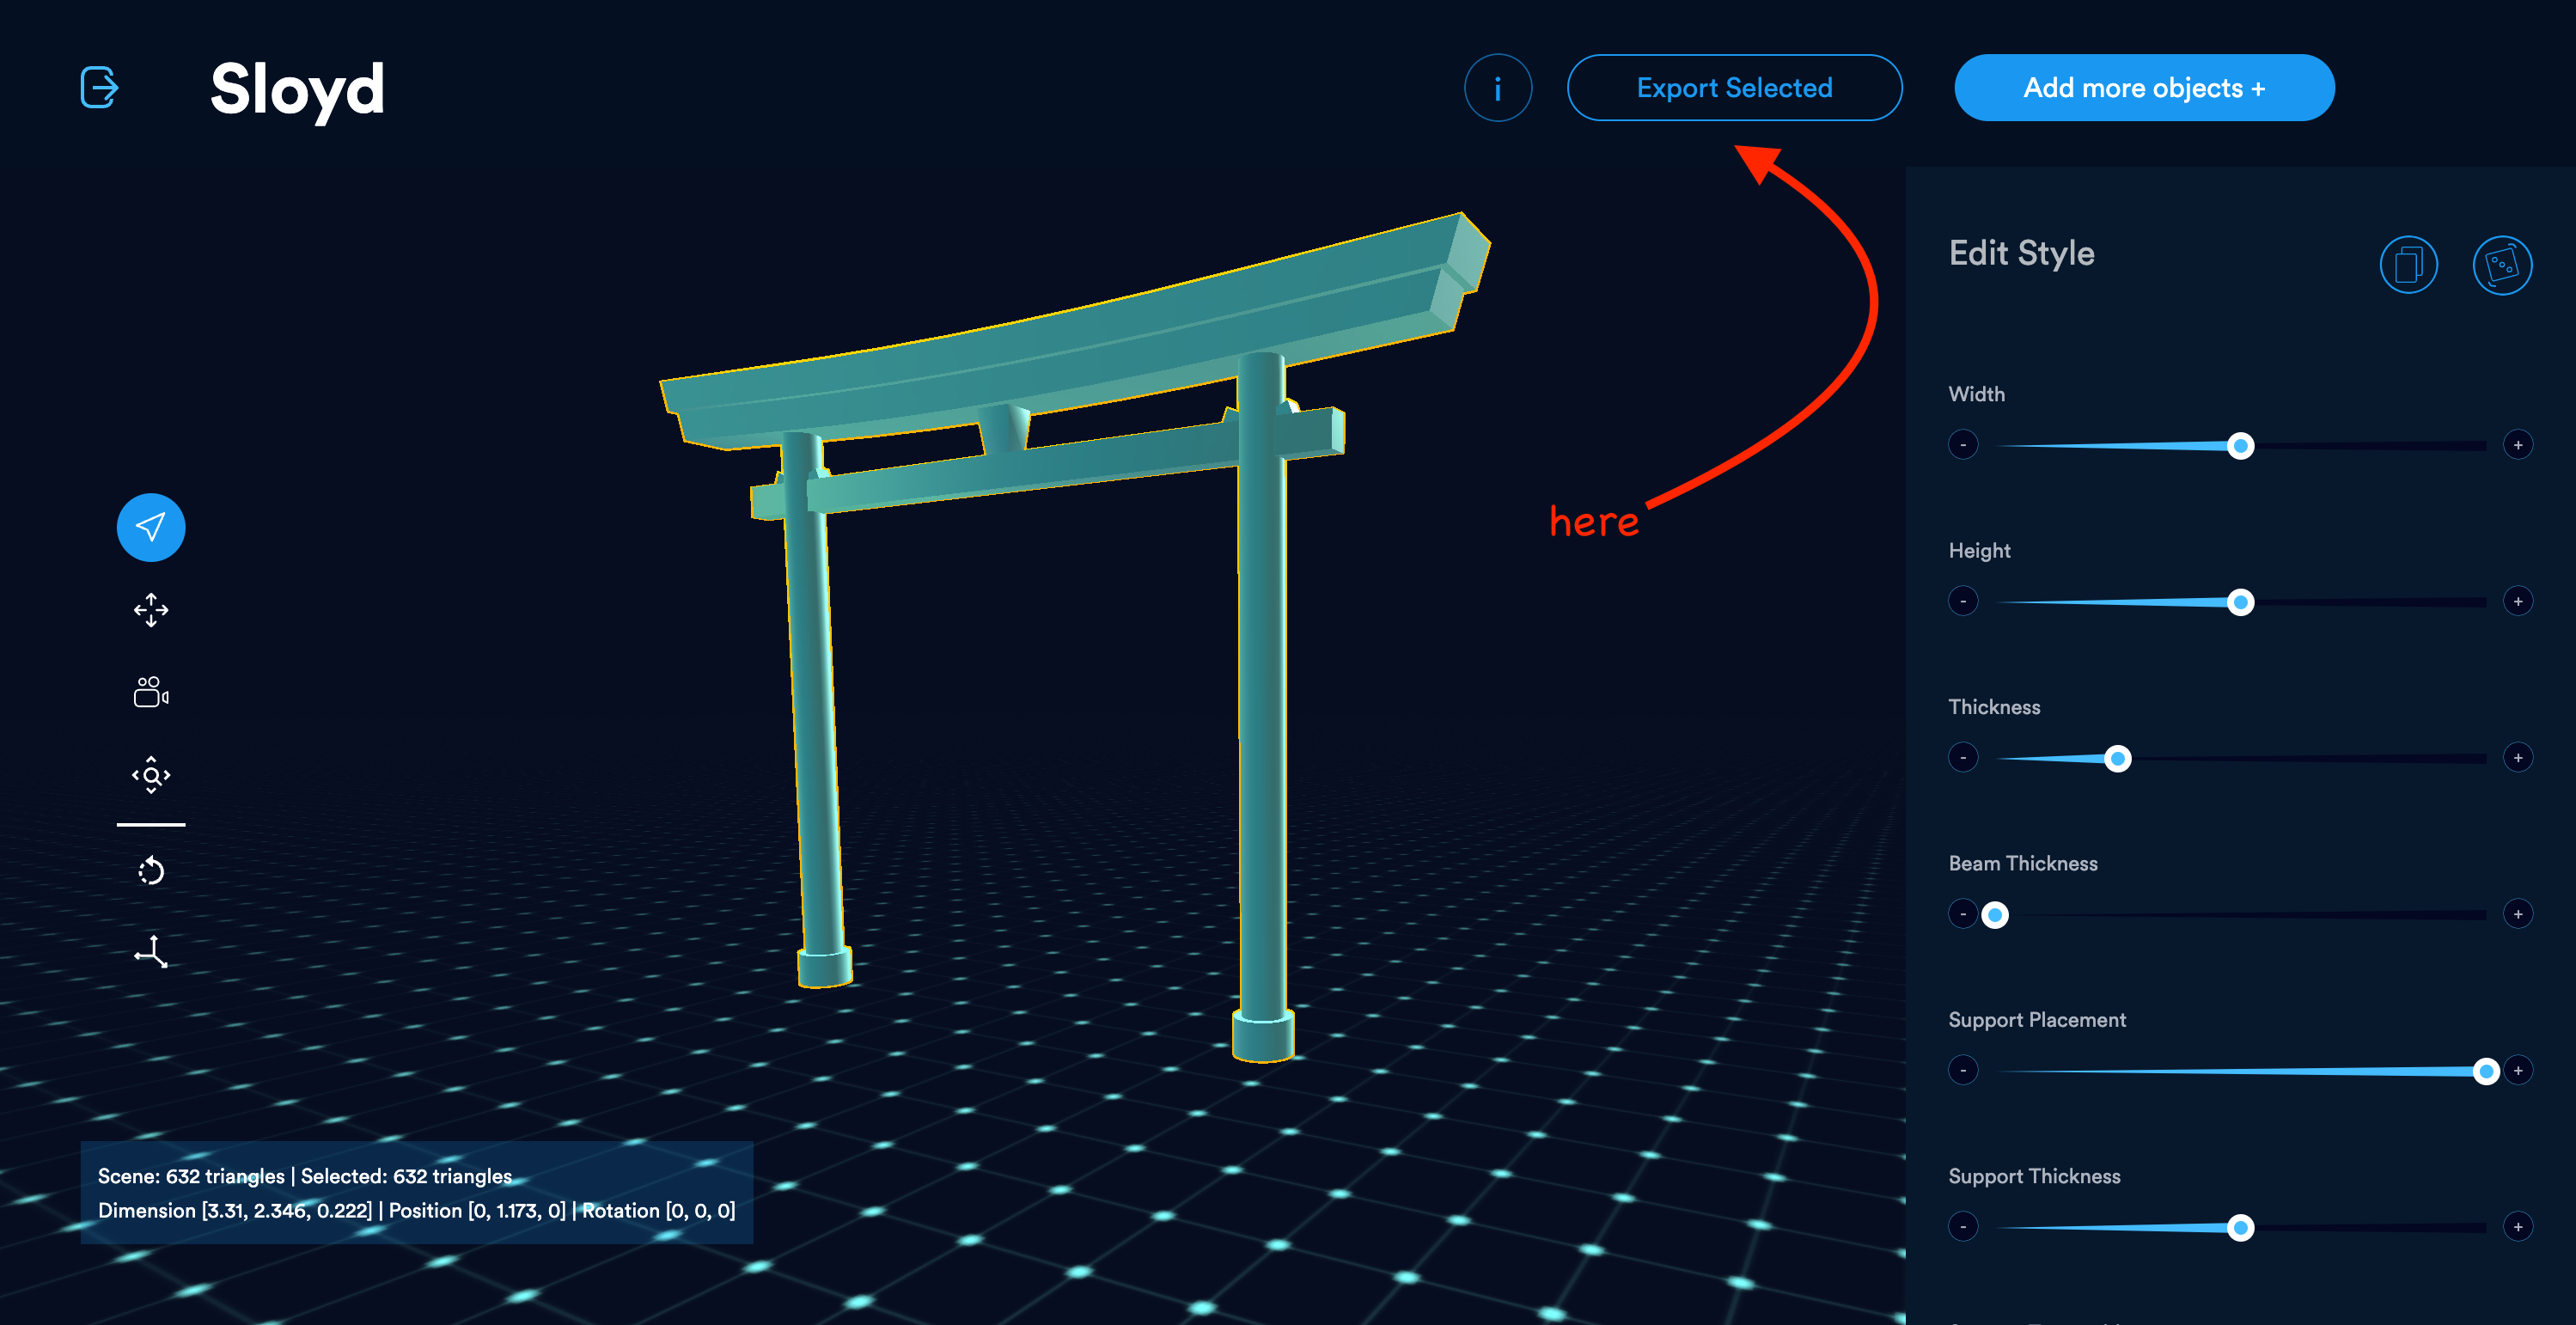Click the 'Scene: 632 triangles' status text
Viewport: 2576px width, 1325px height.
191,1176
